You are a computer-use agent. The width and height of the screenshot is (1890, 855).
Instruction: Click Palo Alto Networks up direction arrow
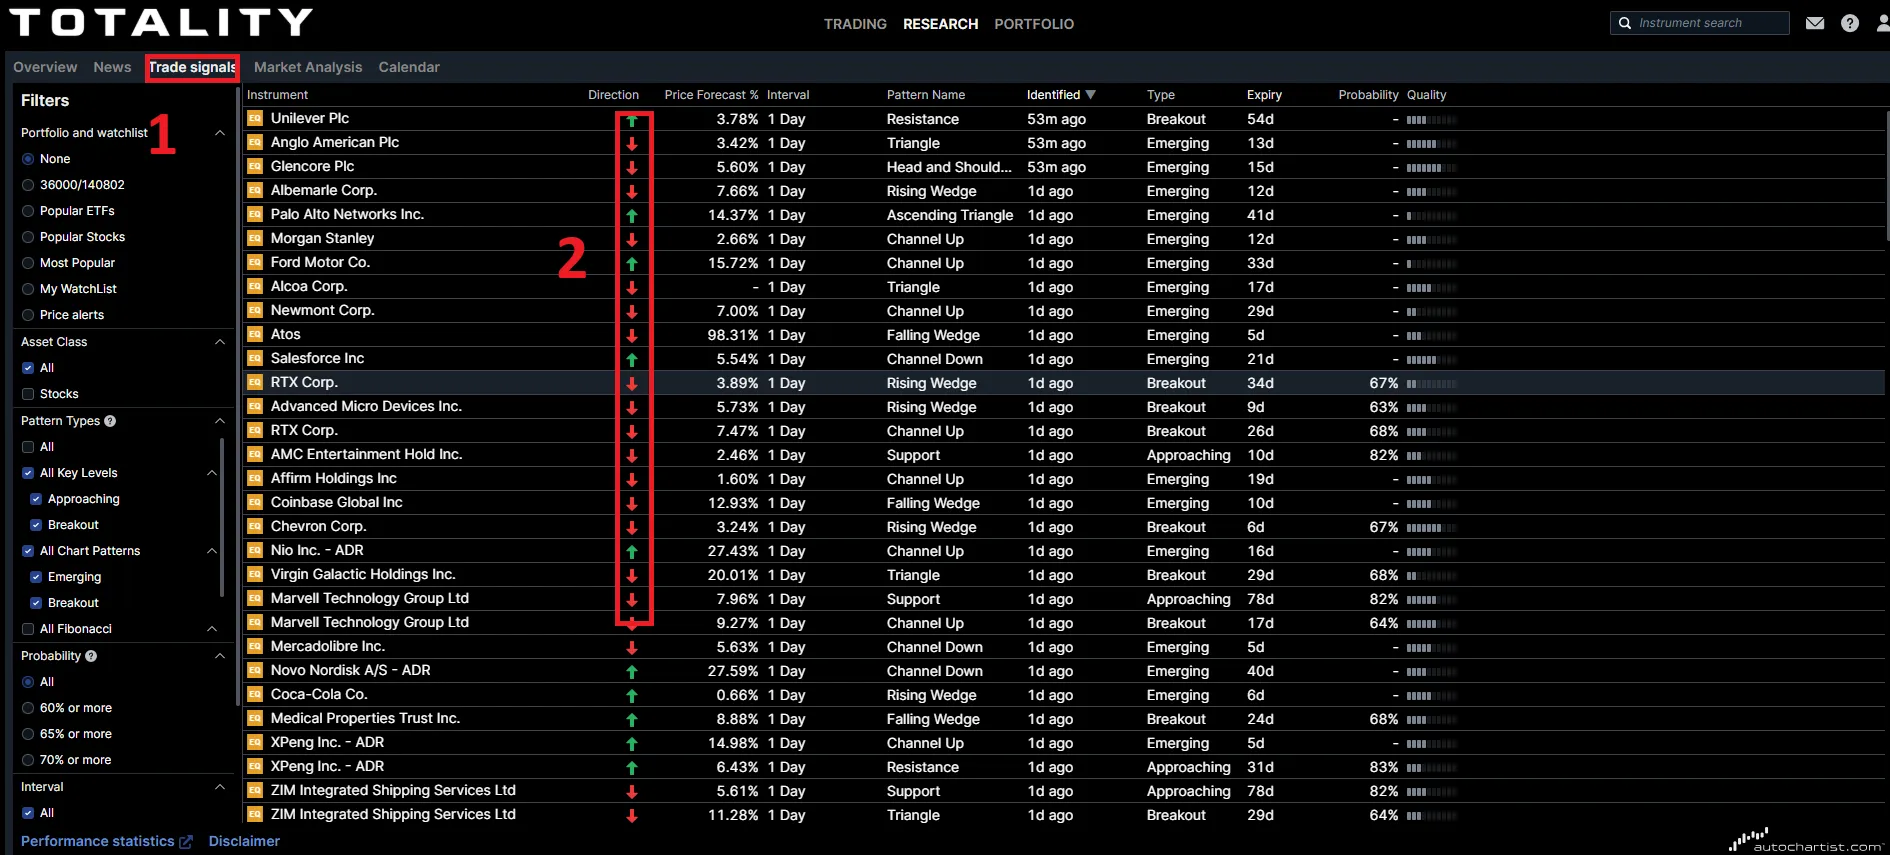point(632,215)
